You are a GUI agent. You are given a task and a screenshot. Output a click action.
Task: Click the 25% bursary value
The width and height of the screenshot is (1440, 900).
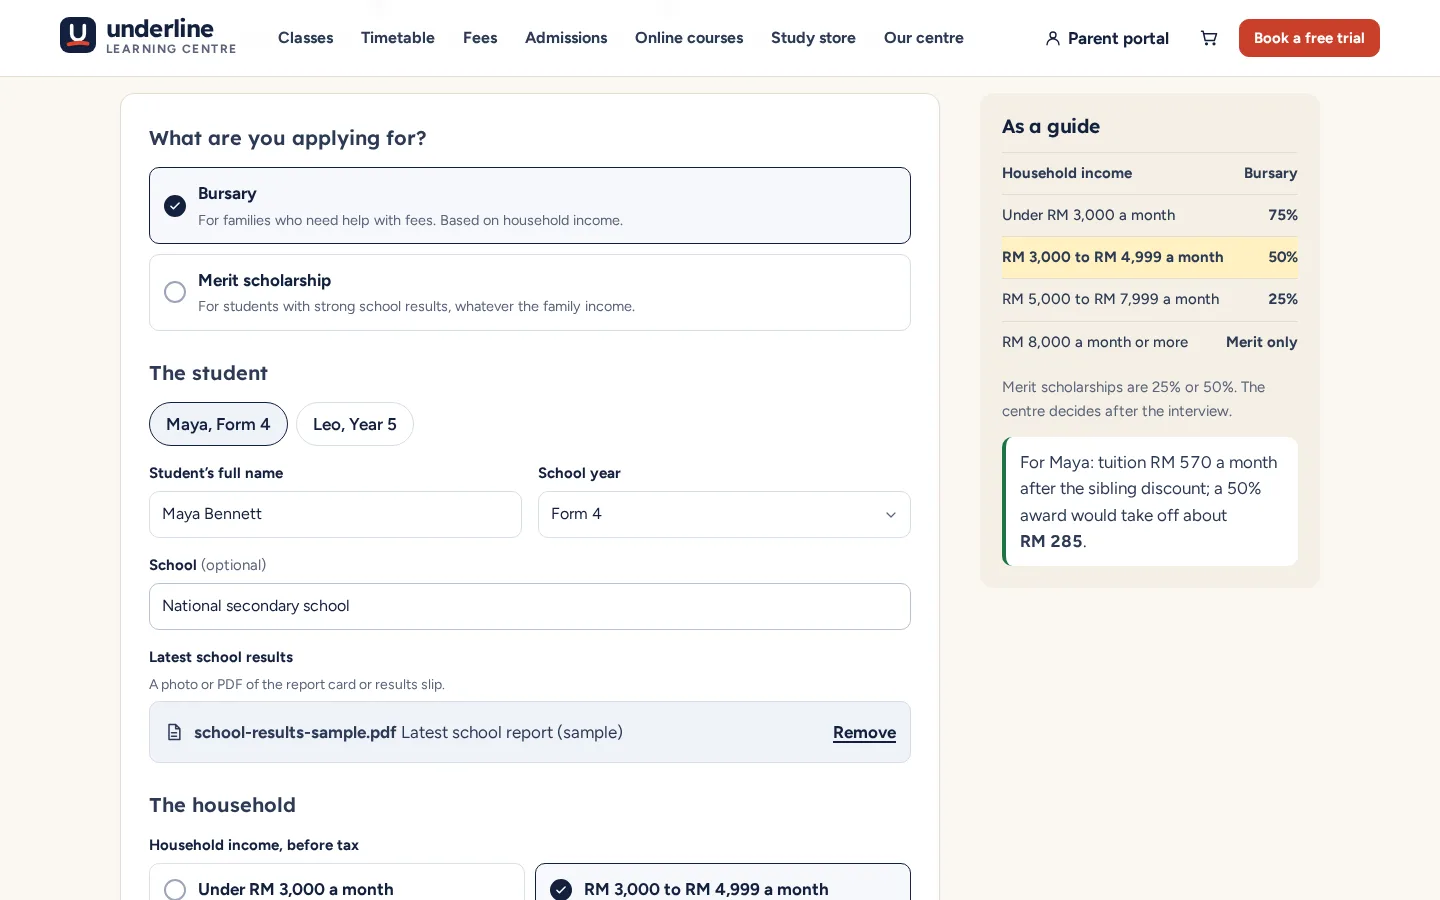1283,299
